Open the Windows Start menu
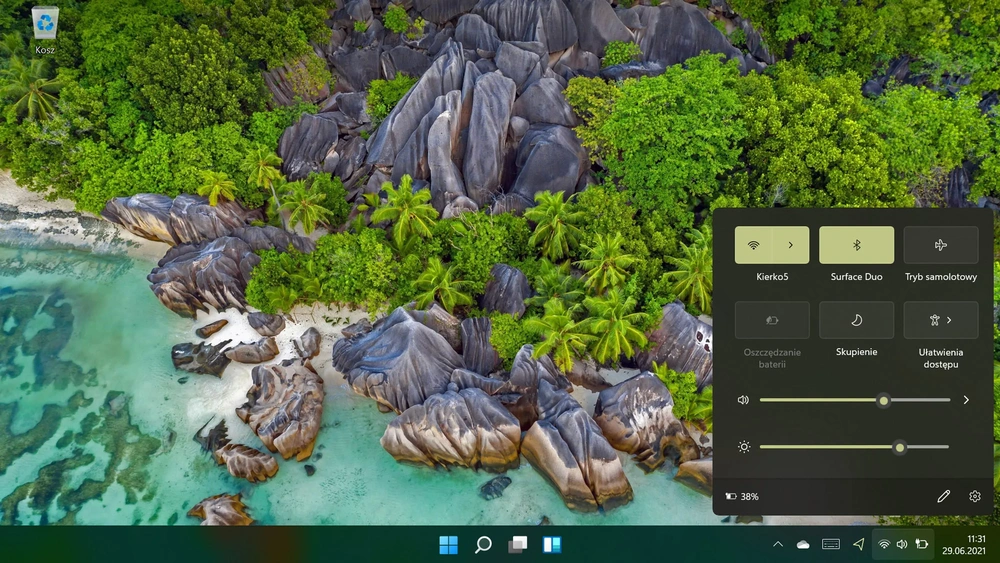This screenshot has height=563, width=1000. 448,545
